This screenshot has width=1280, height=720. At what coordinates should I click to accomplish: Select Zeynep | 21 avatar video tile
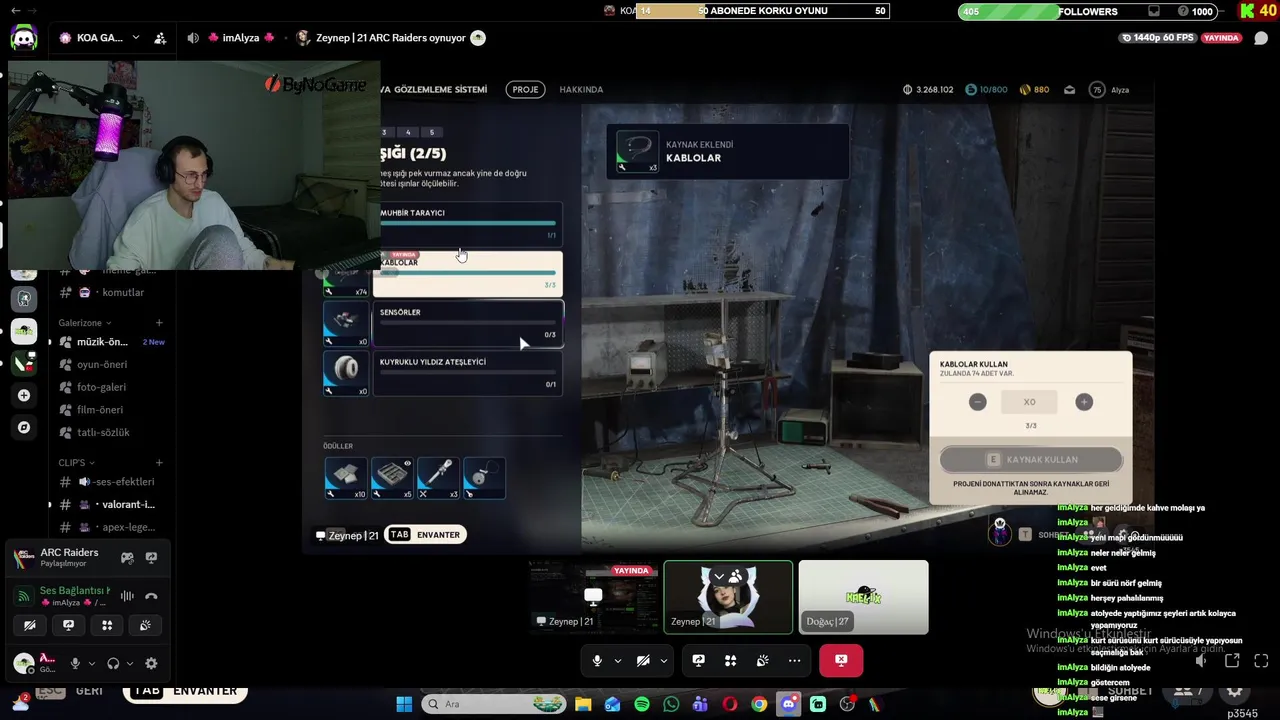728,597
